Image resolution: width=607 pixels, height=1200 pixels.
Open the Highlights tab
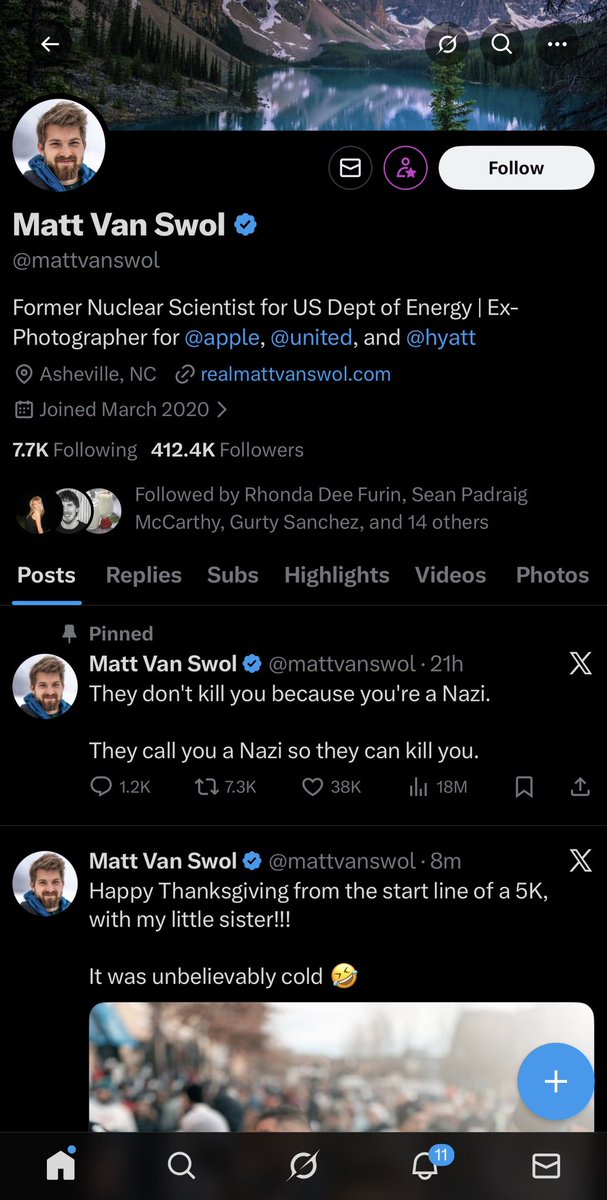pyautogui.click(x=336, y=575)
